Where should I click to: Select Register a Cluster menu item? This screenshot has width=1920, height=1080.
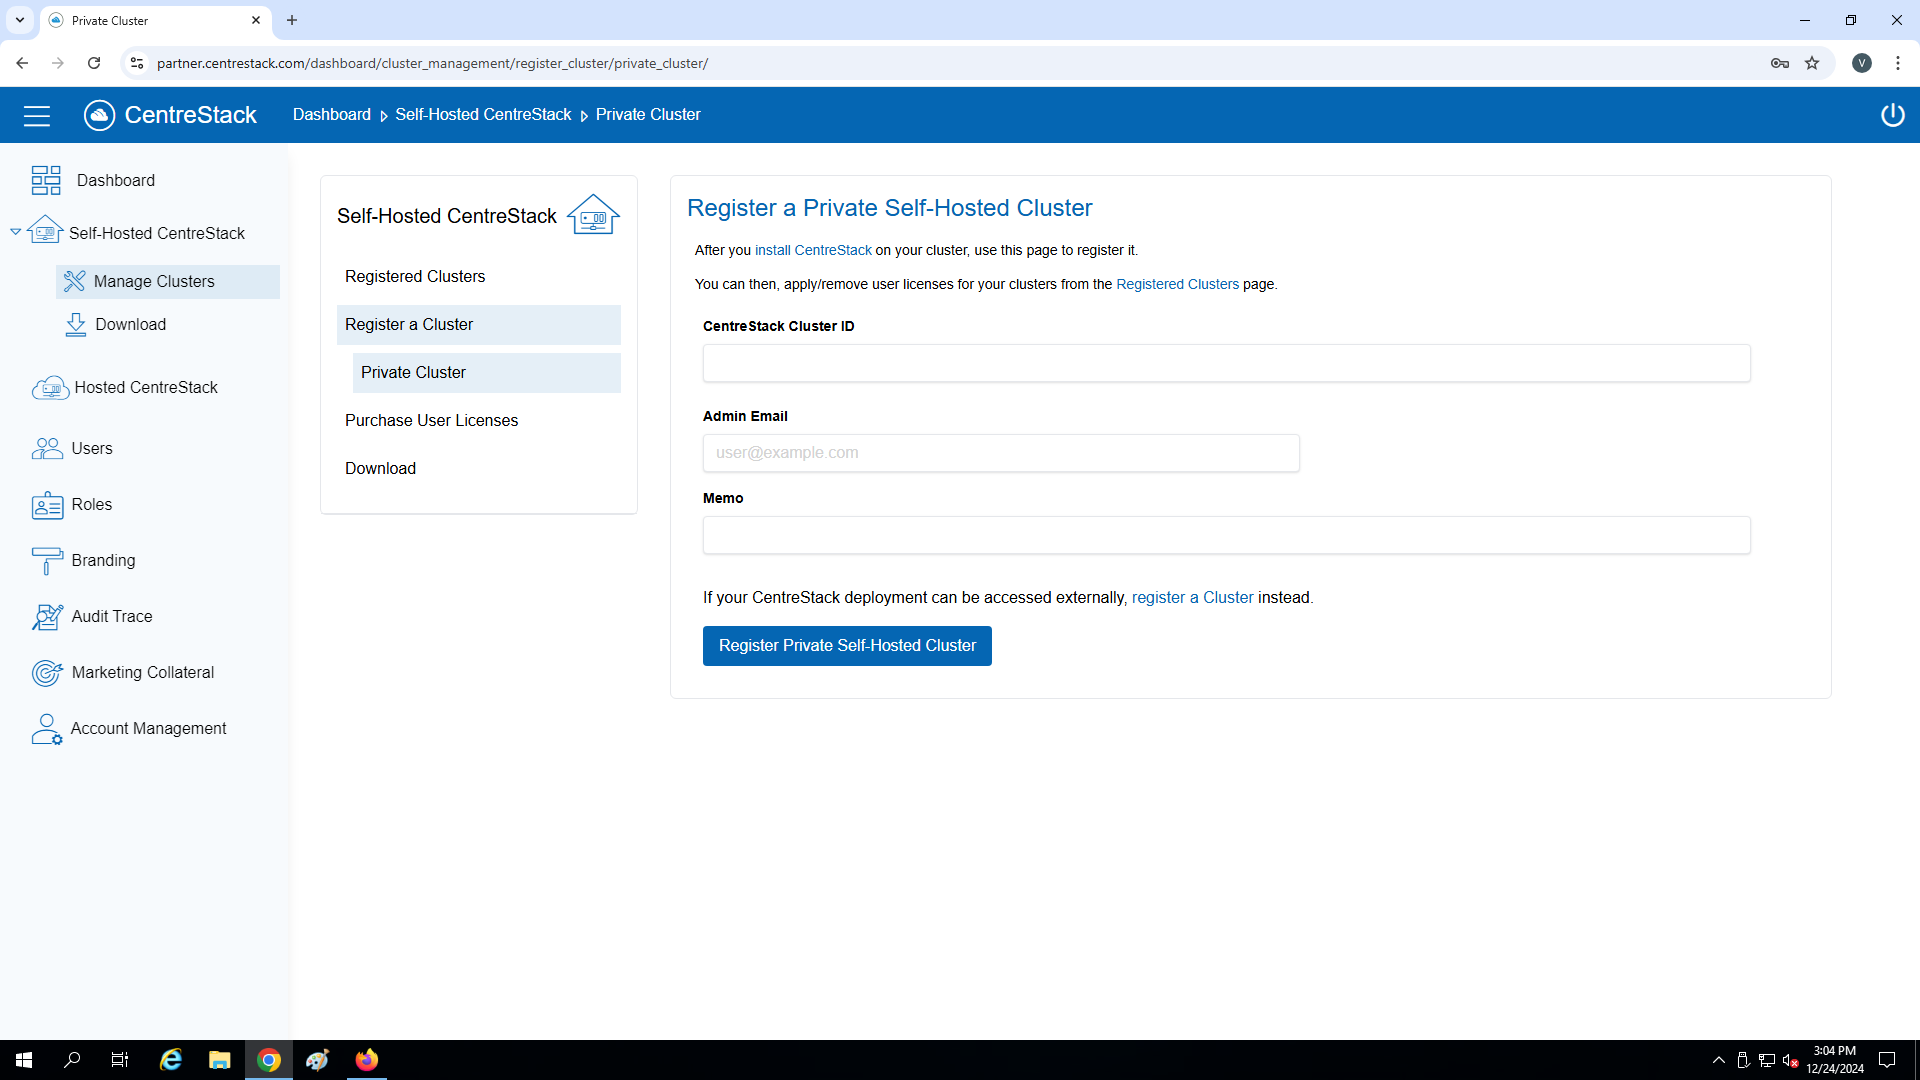pyautogui.click(x=478, y=325)
